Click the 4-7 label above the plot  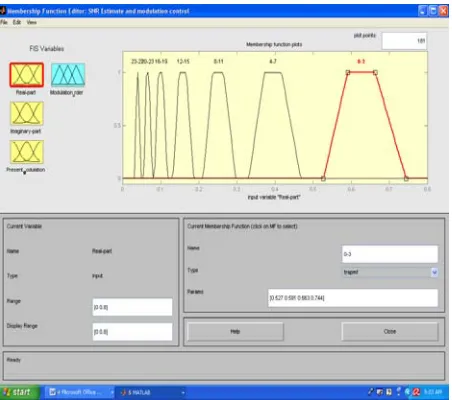coord(273,61)
